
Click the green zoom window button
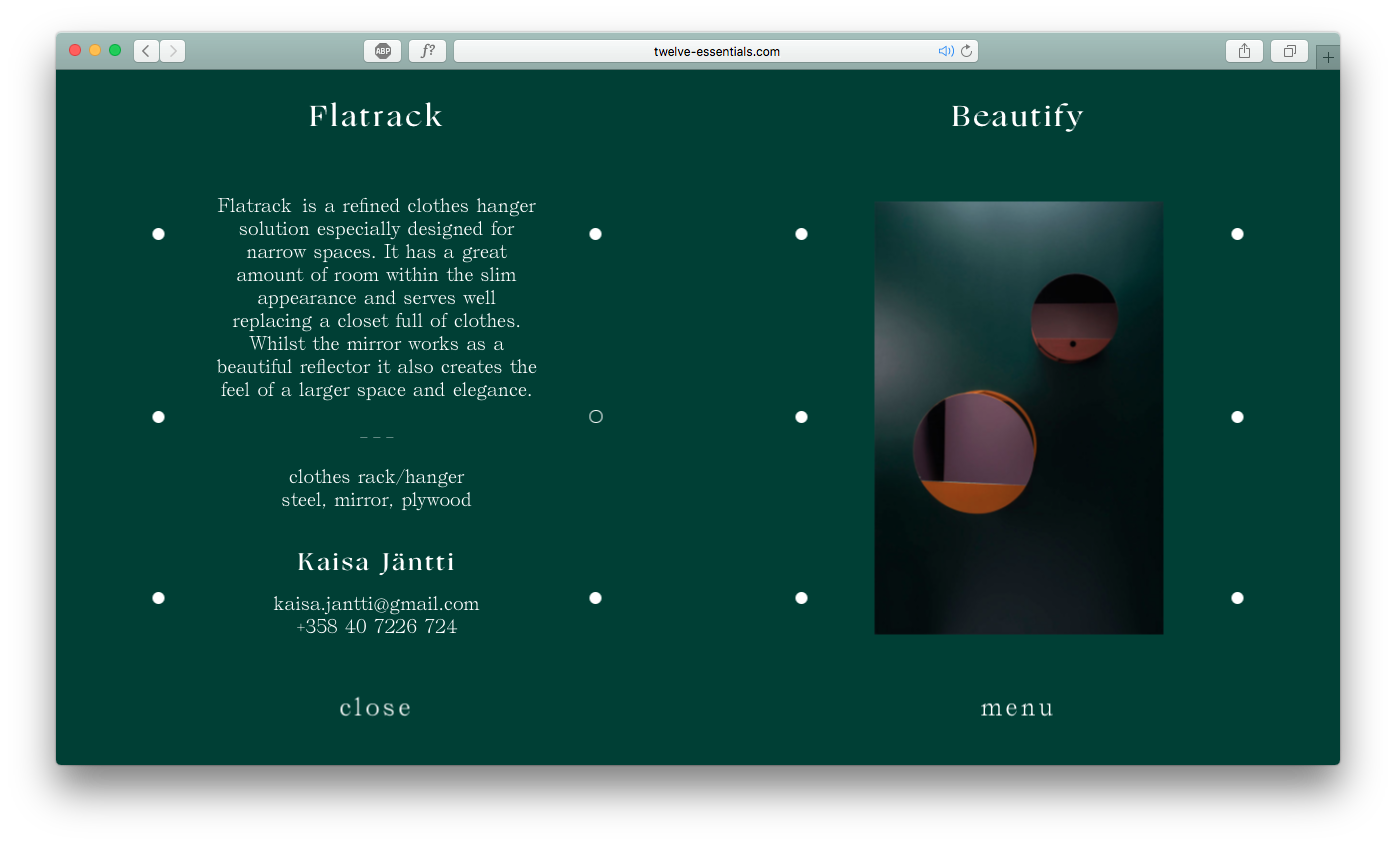[x=115, y=50]
